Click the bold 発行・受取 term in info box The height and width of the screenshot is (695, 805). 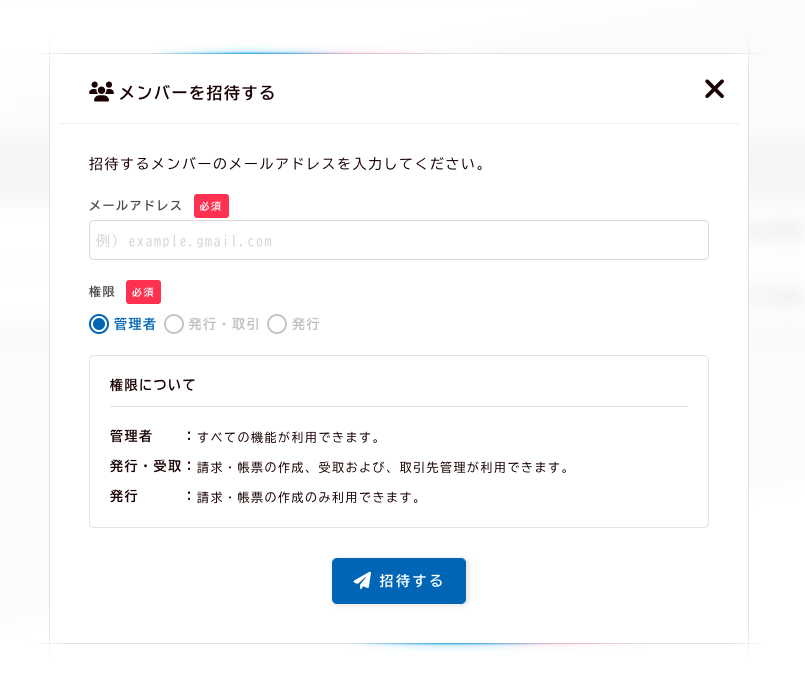pos(145,467)
